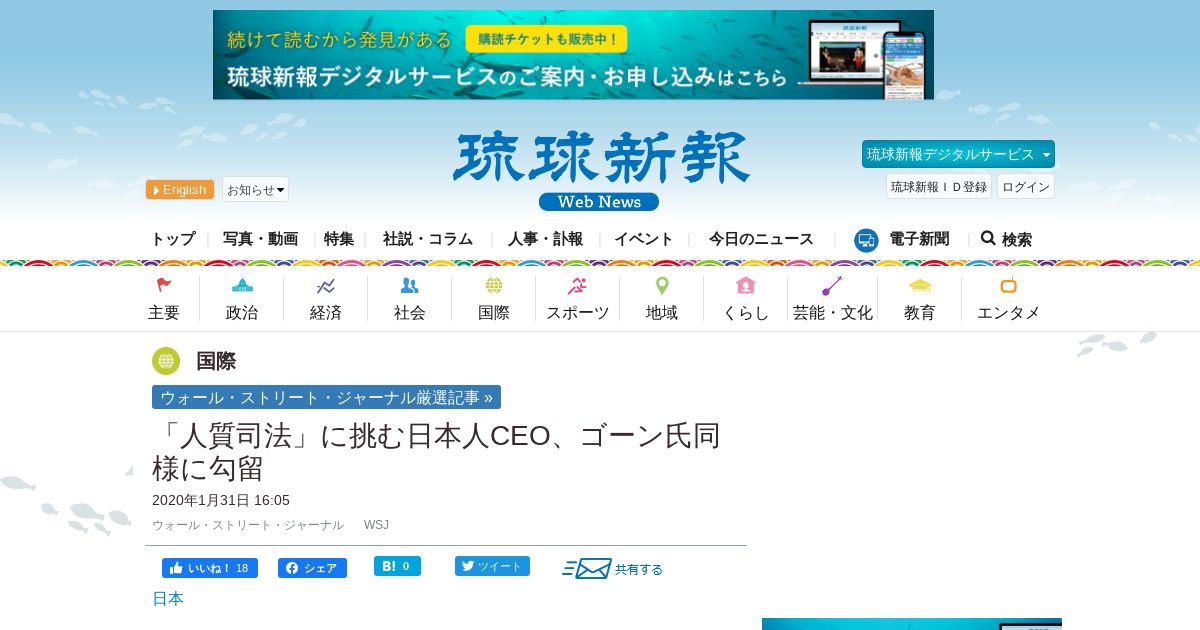Open the 電子新聞 menu text

(x=919, y=239)
